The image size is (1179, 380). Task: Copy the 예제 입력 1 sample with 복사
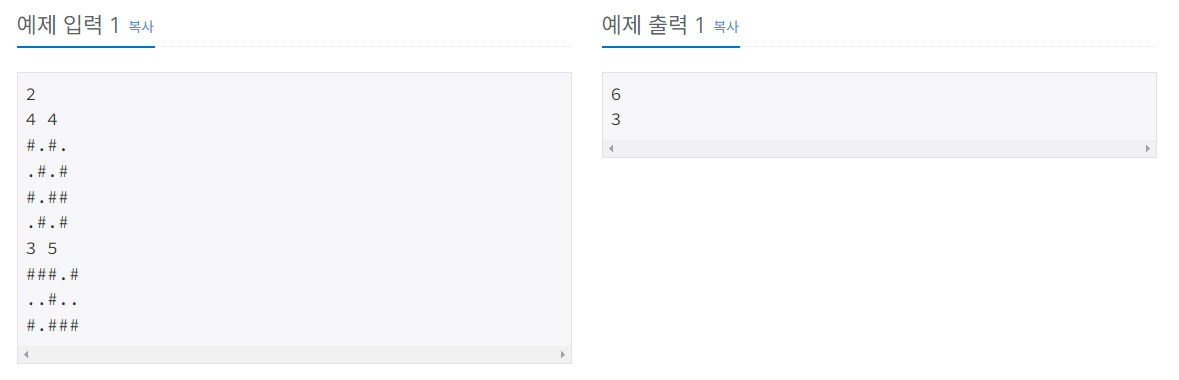[x=141, y=26]
